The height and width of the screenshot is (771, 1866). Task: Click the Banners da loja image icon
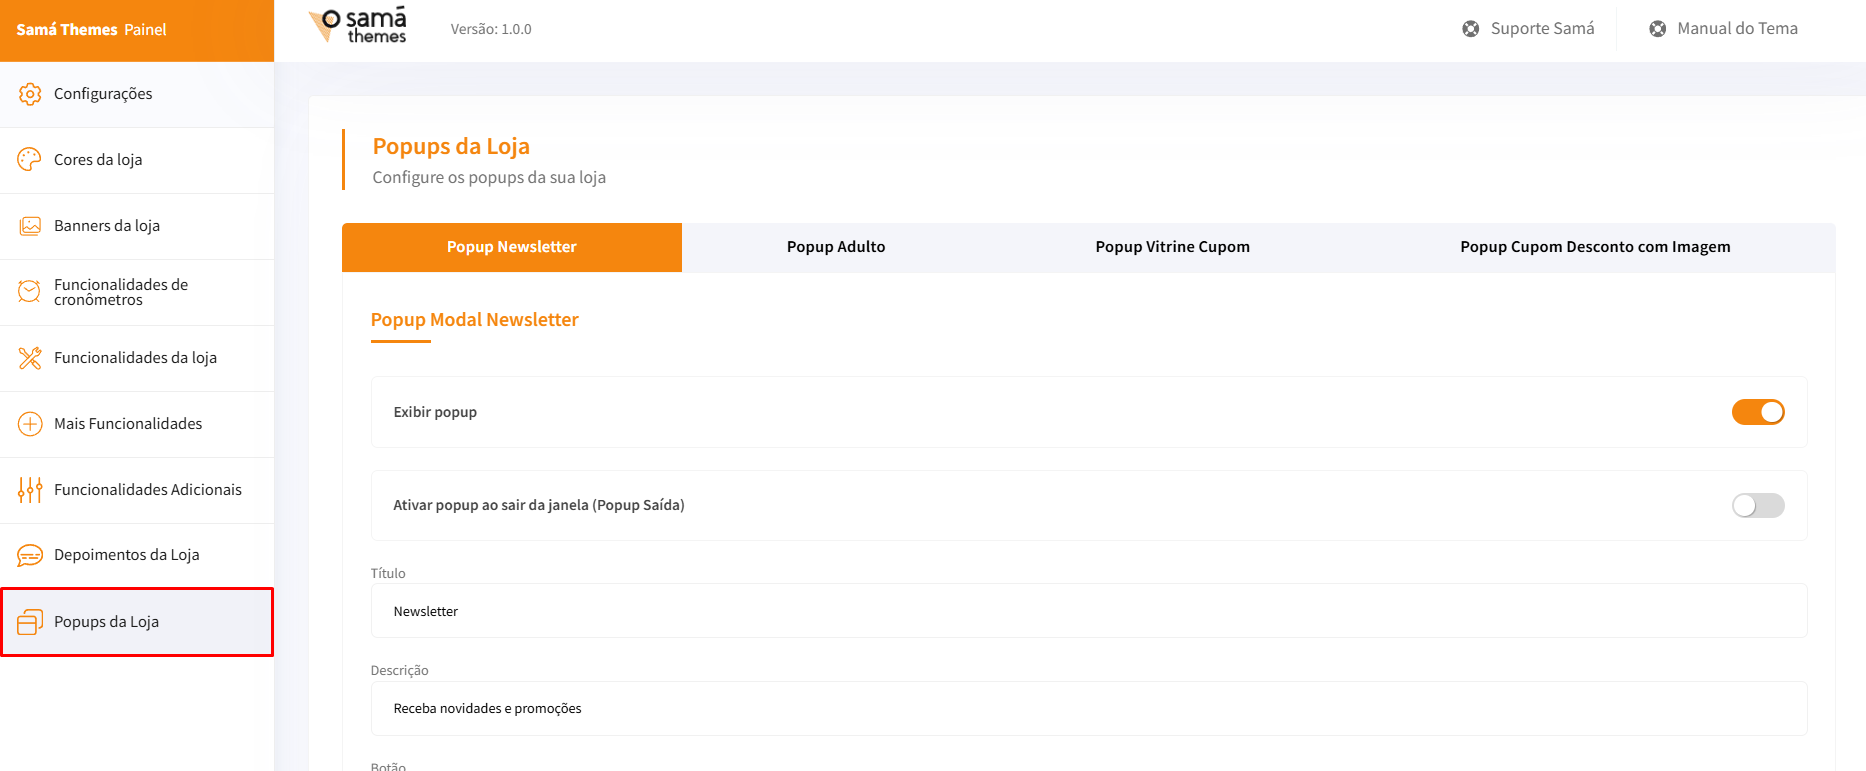[30, 226]
